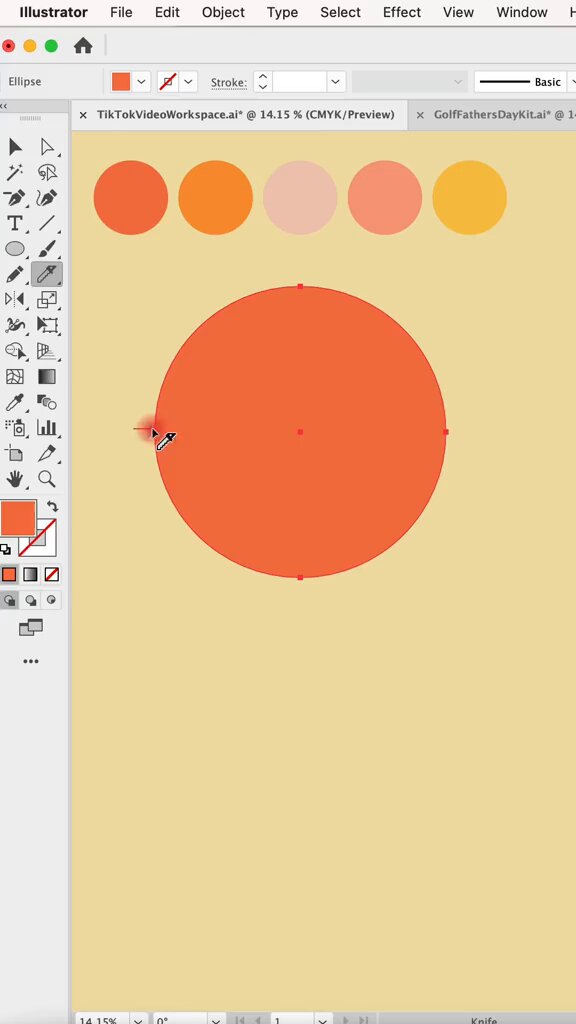Select the Blend tool
Screen dimensions: 576x1024
(46, 402)
